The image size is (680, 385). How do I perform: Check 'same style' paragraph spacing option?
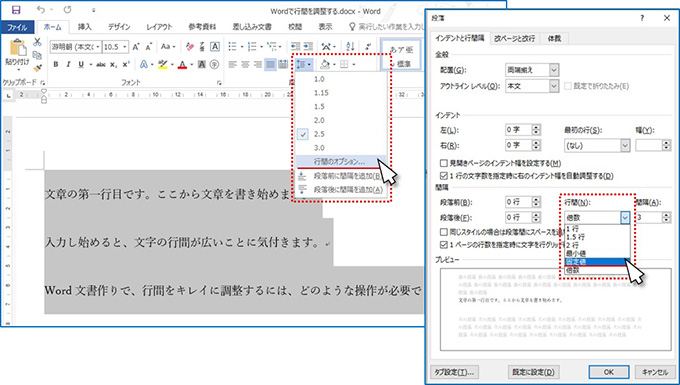443,232
